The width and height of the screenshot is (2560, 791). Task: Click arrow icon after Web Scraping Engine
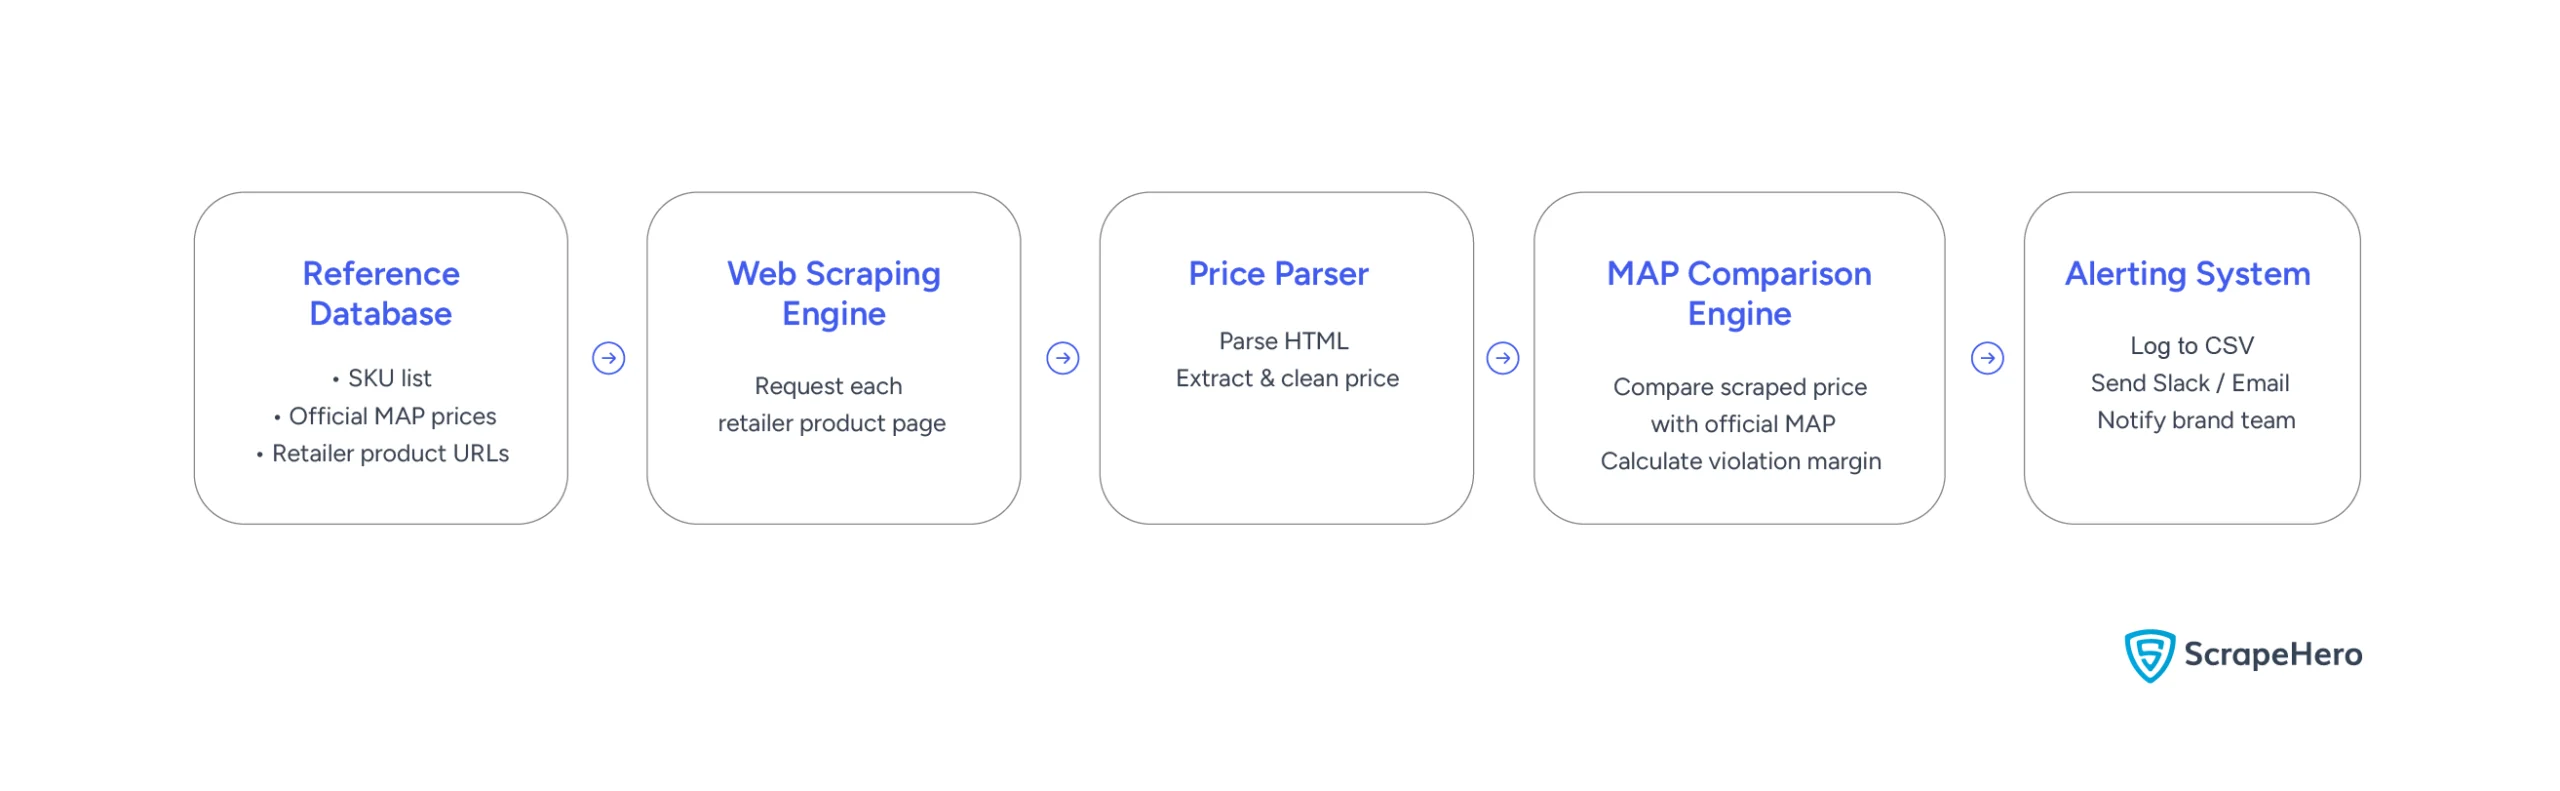tap(1062, 358)
